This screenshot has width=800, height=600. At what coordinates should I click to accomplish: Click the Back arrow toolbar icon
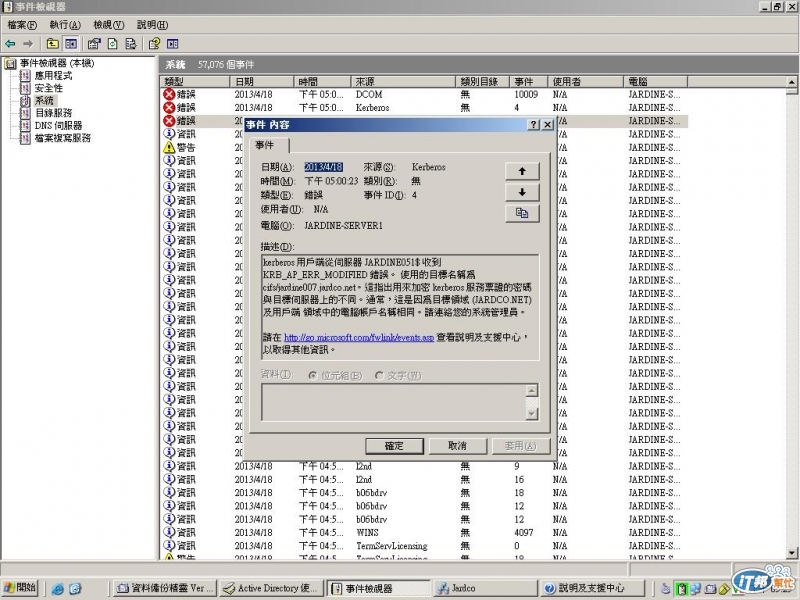pos(10,44)
